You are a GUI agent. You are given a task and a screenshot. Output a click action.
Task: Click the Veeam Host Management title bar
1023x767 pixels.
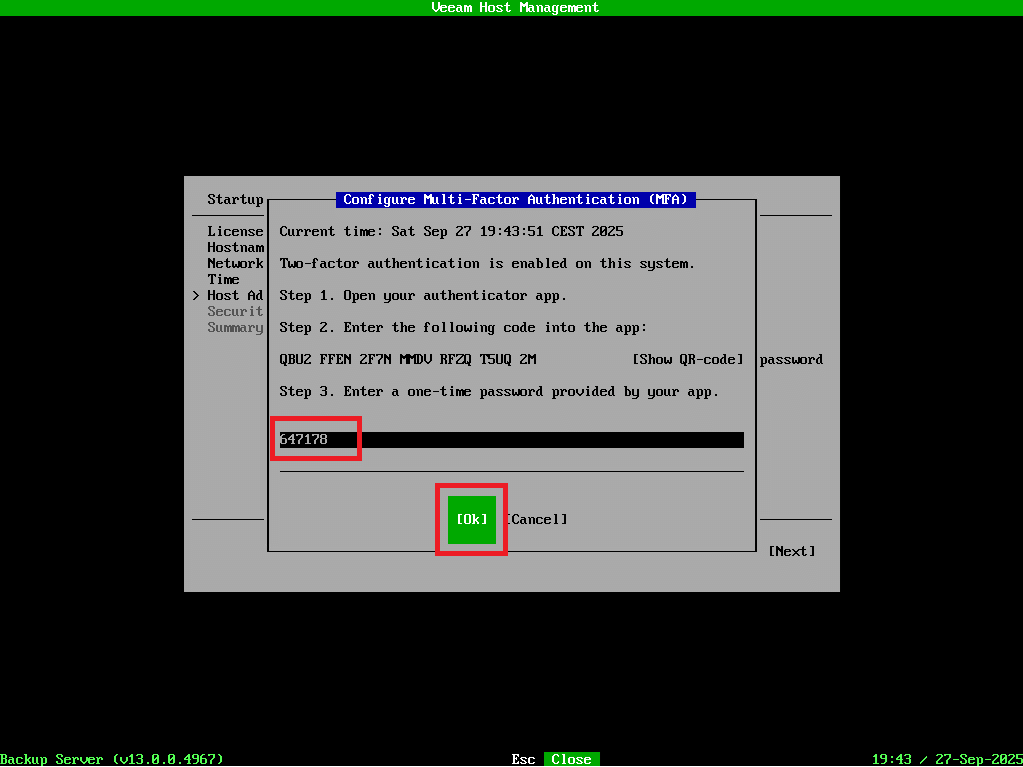pos(514,7)
